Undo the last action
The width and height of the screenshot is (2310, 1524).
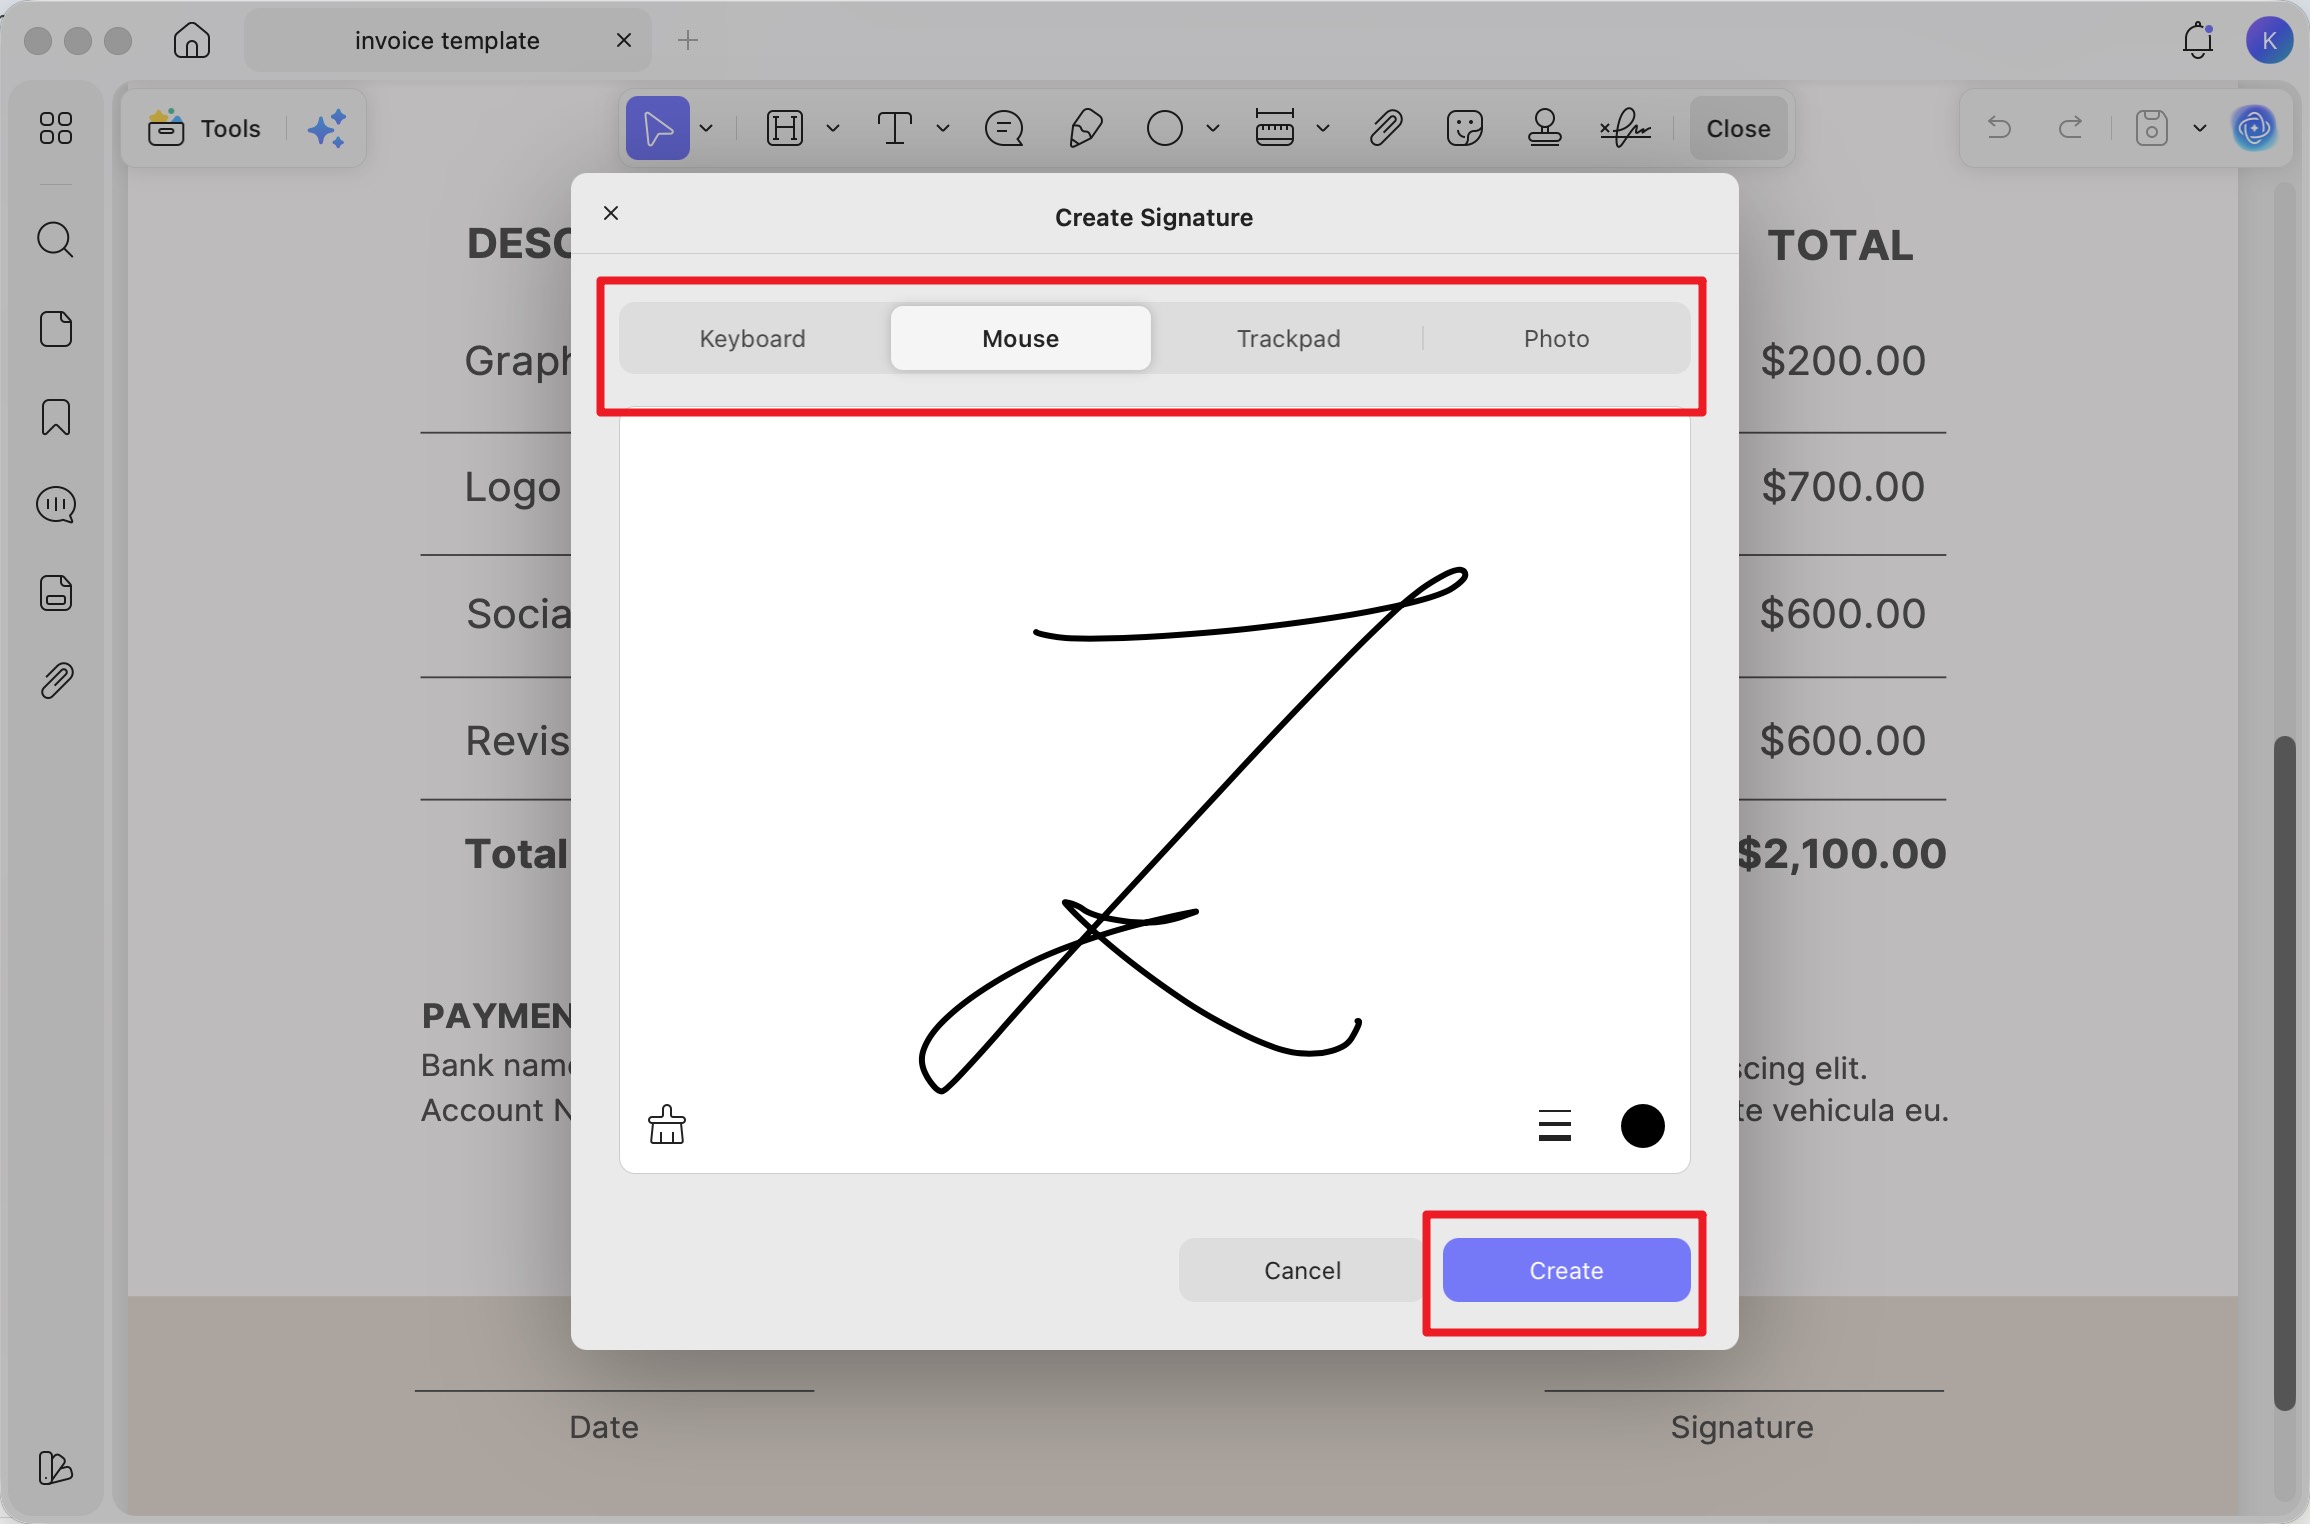tap(2000, 128)
